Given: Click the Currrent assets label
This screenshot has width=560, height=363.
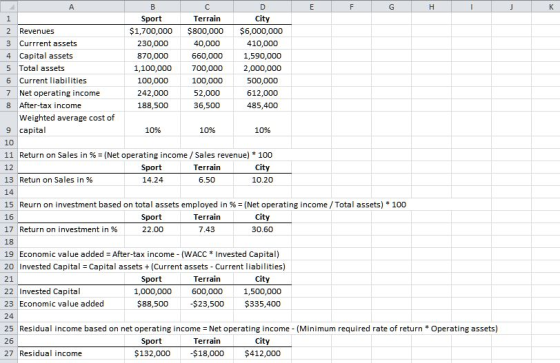Looking at the screenshot, I should 48,44.
